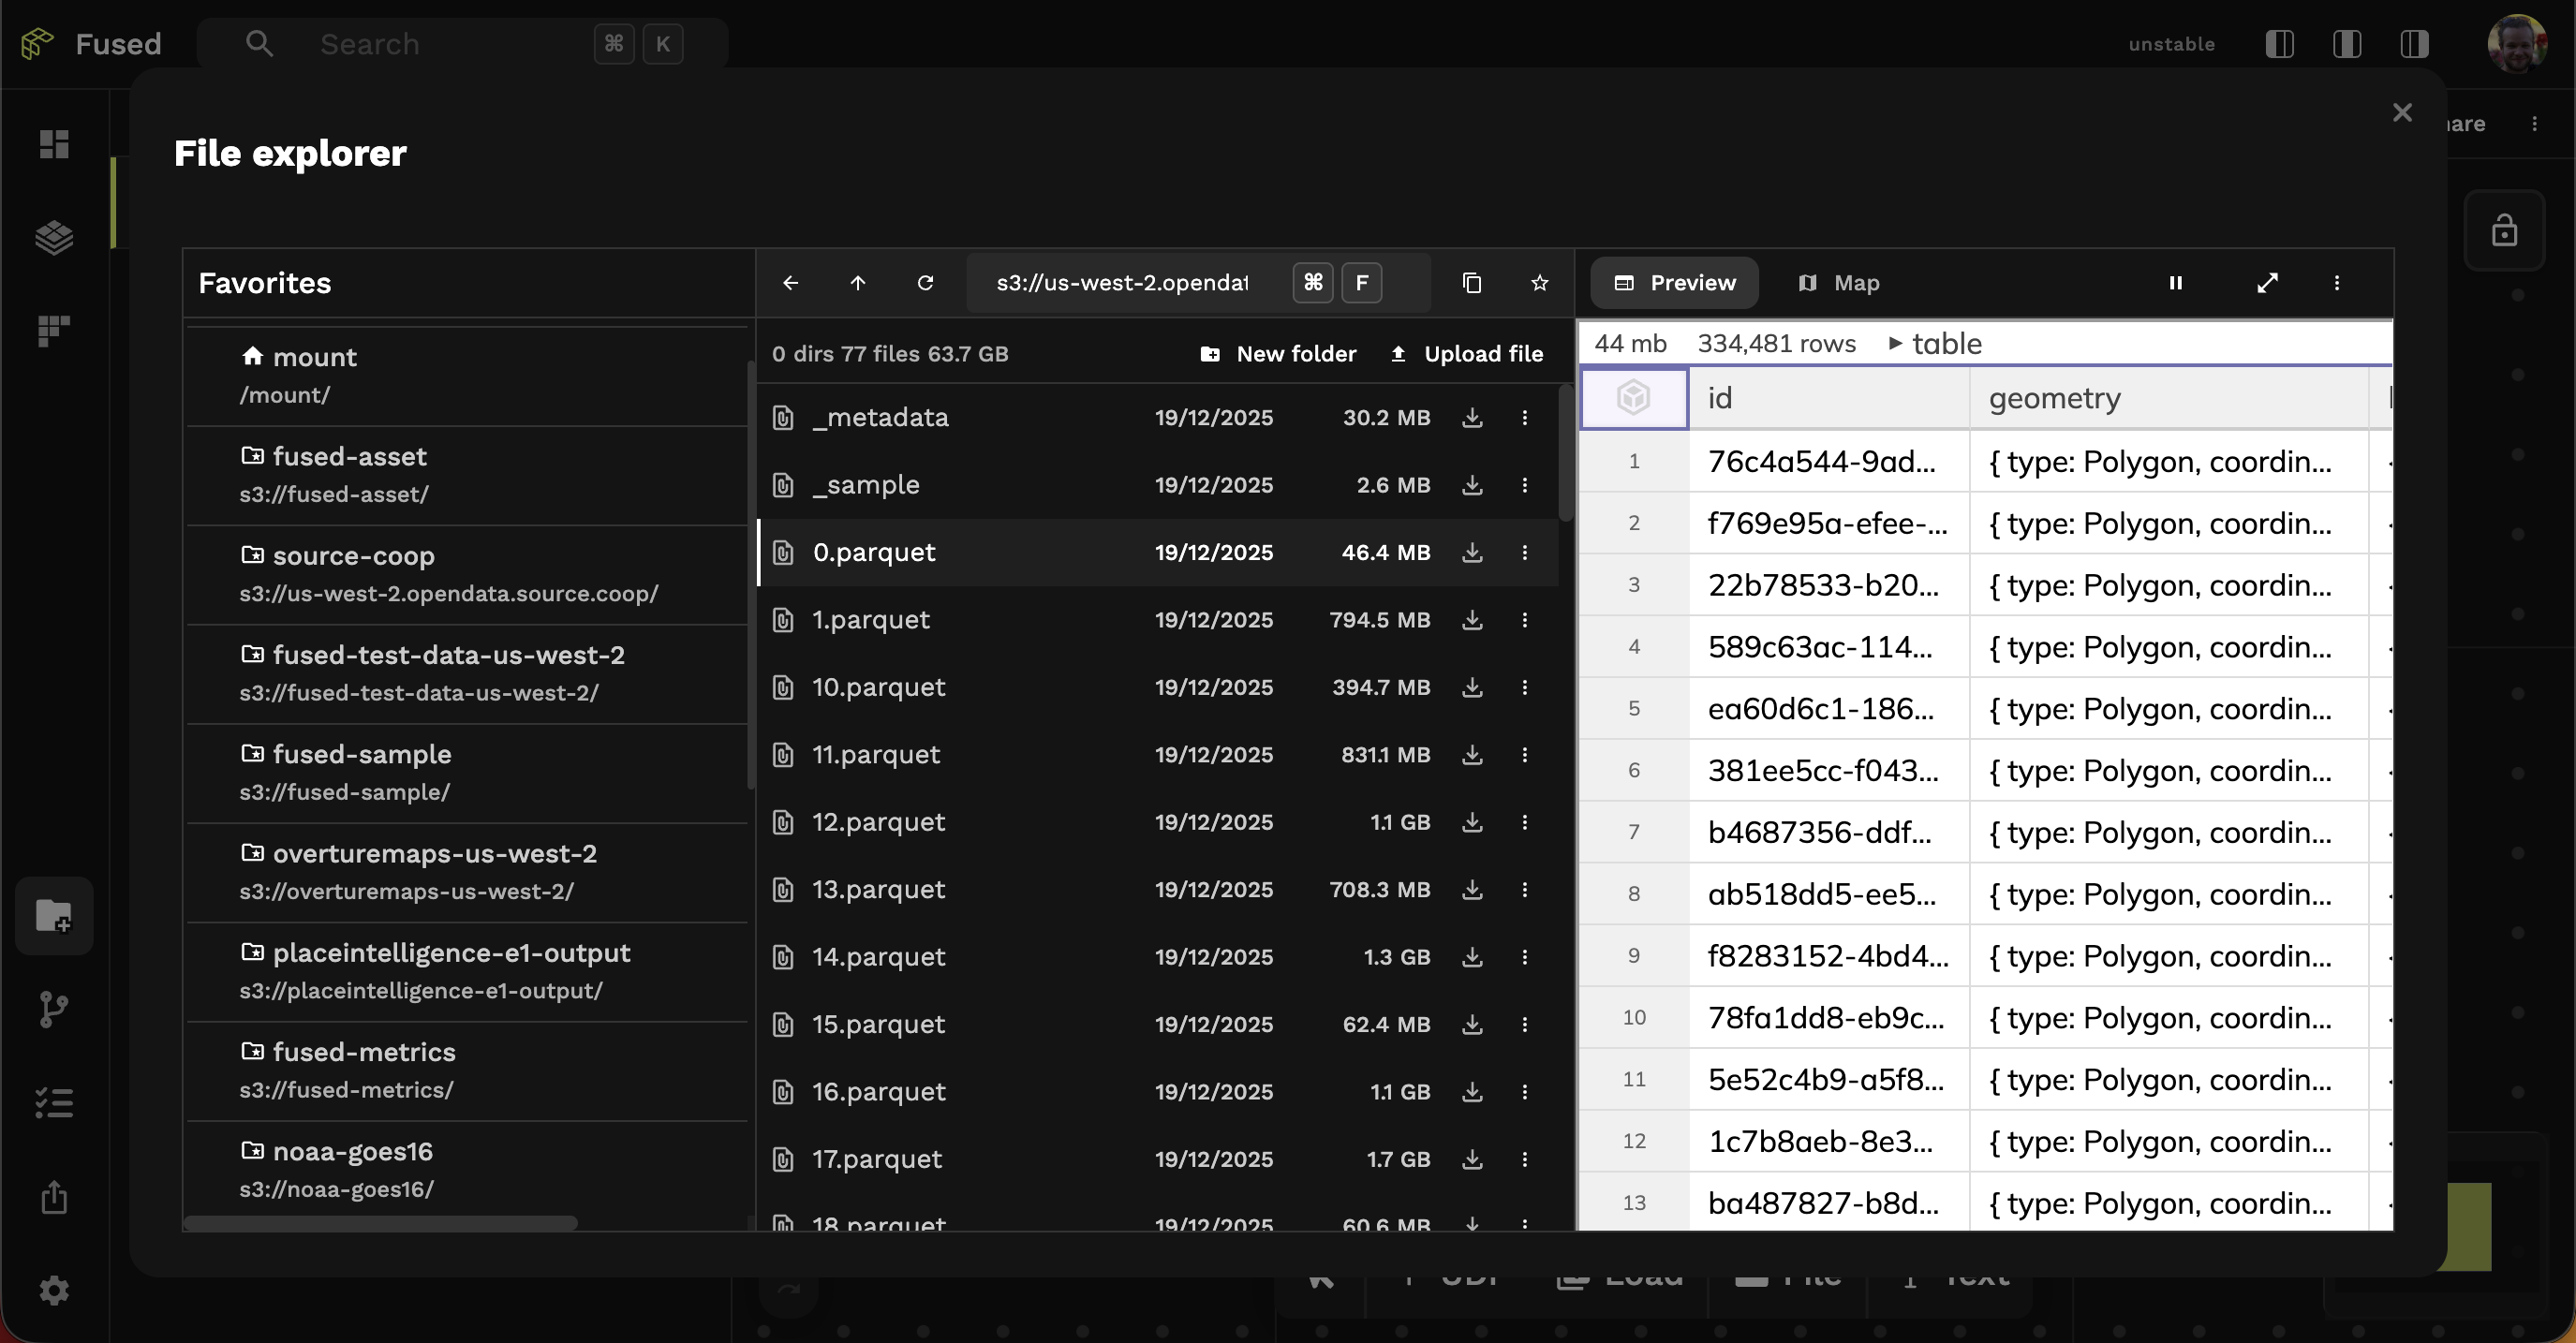The width and height of the screenshot is (2576, 1343).
Task: Open the dashboard grid panel in sidebar
Action: (54, 144)
